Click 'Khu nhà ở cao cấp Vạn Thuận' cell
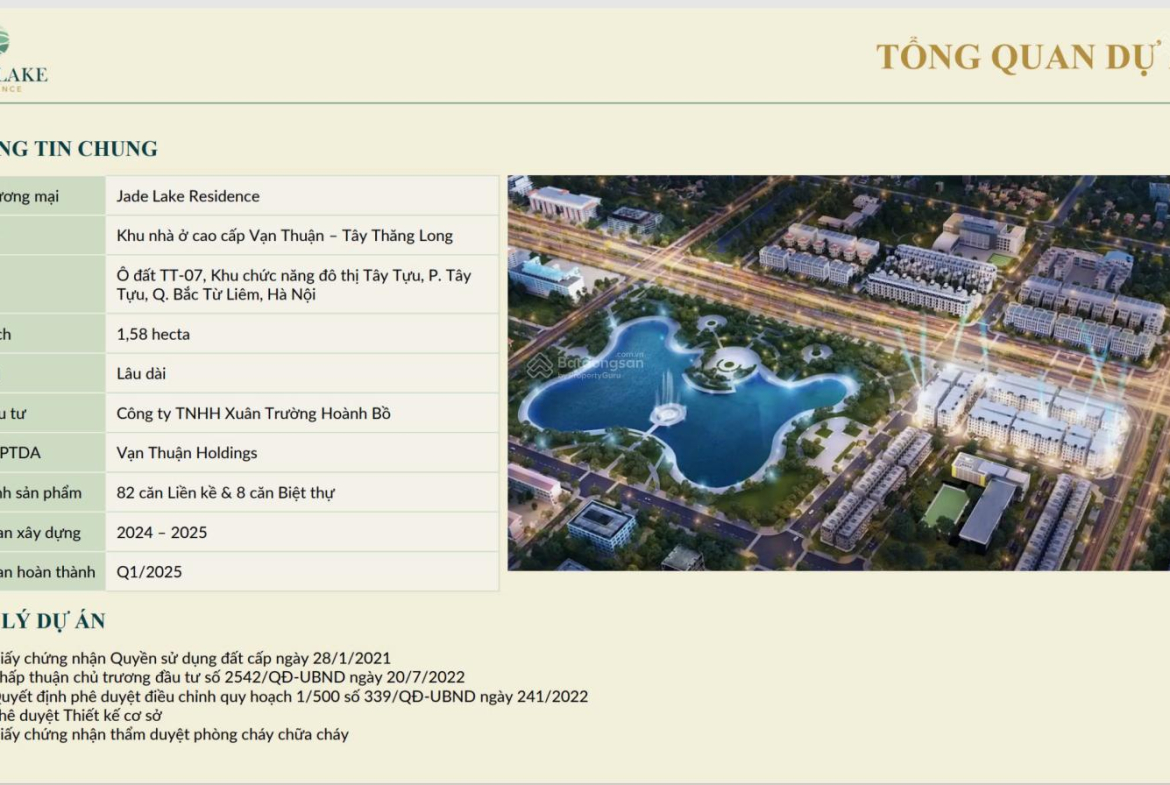This screenshot has width=1170, height=785. (x=285, y=236)
